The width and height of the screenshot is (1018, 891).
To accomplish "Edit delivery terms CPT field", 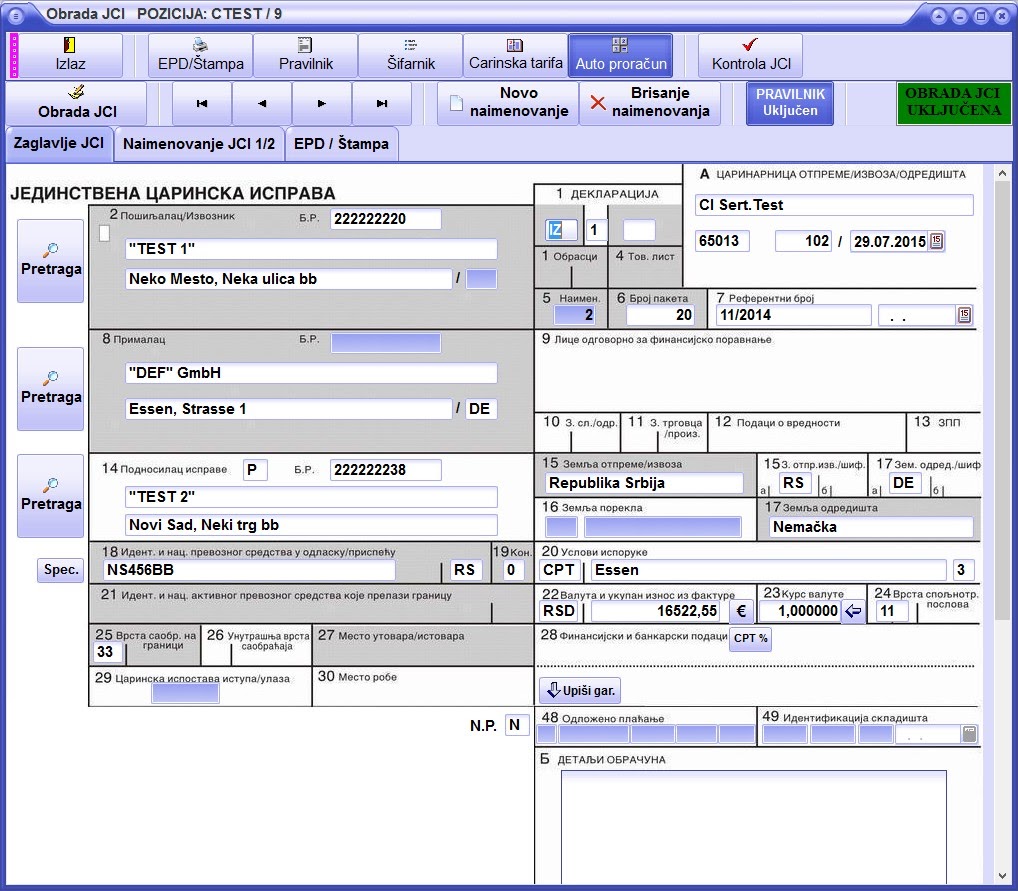I will point(560,570).
